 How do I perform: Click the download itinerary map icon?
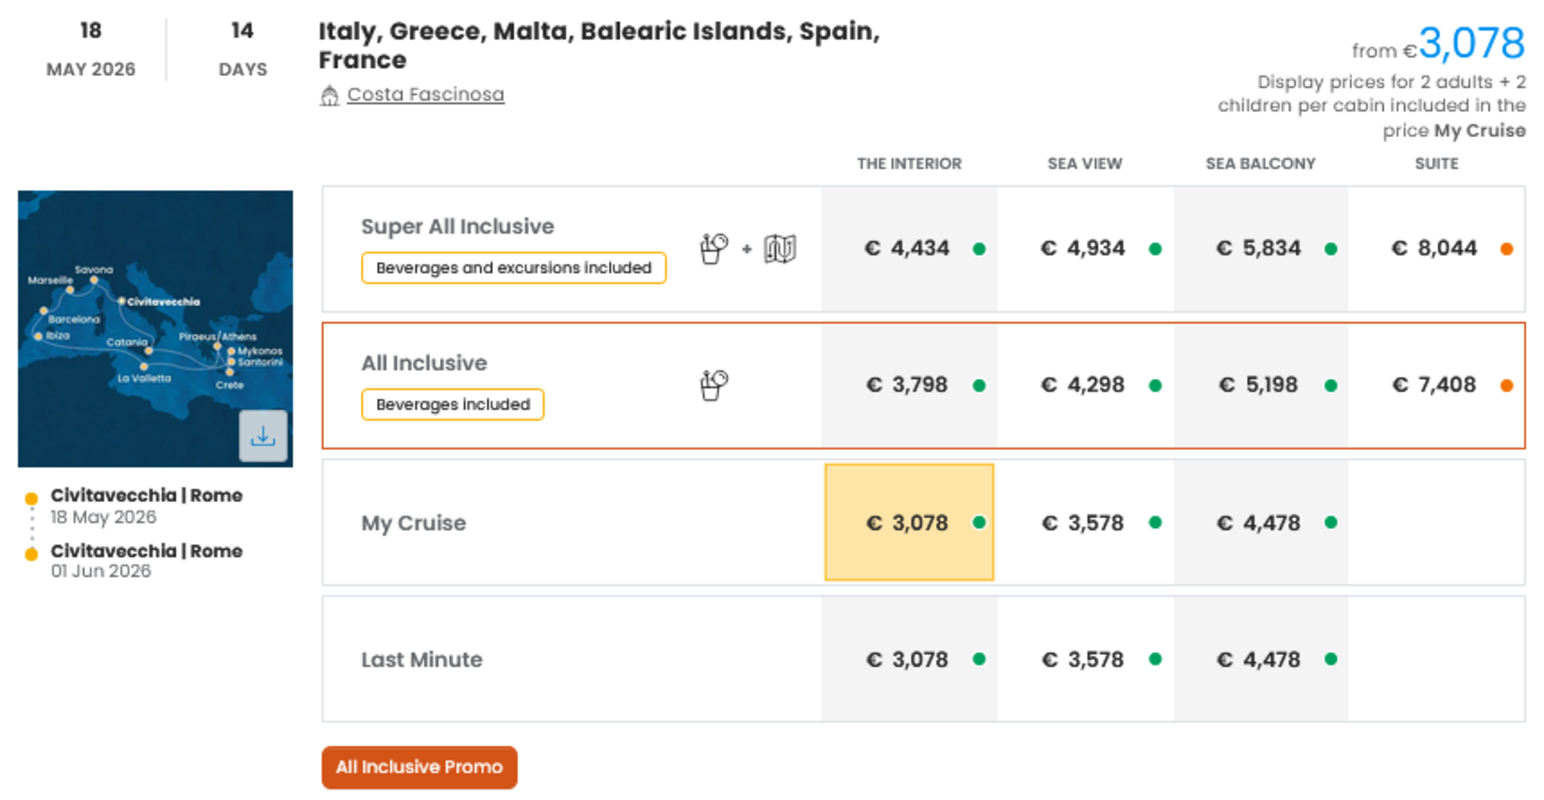pyautogui.click(x=263, y=436)
